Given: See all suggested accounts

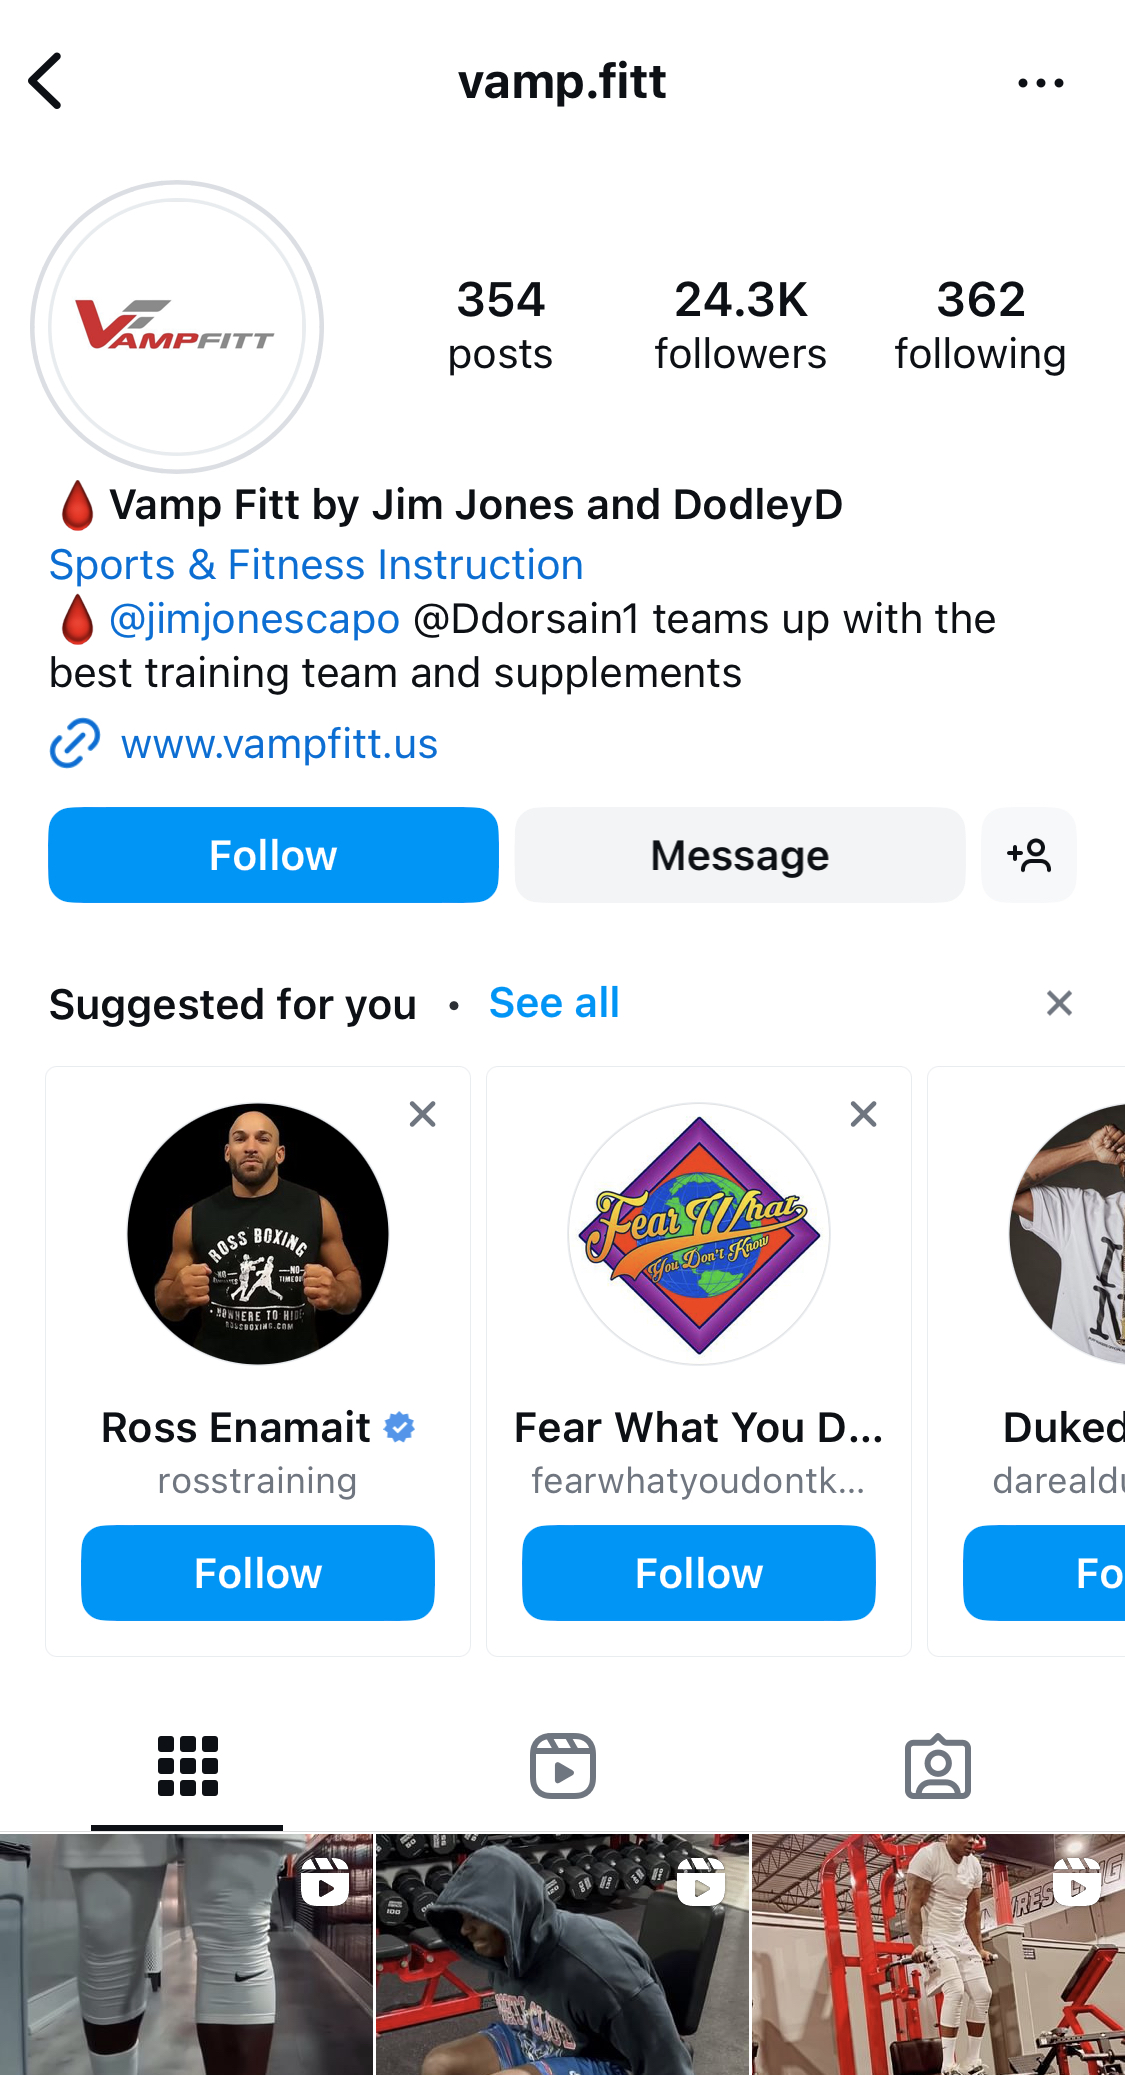Looking at the screenshot, I should [554, 1003].
